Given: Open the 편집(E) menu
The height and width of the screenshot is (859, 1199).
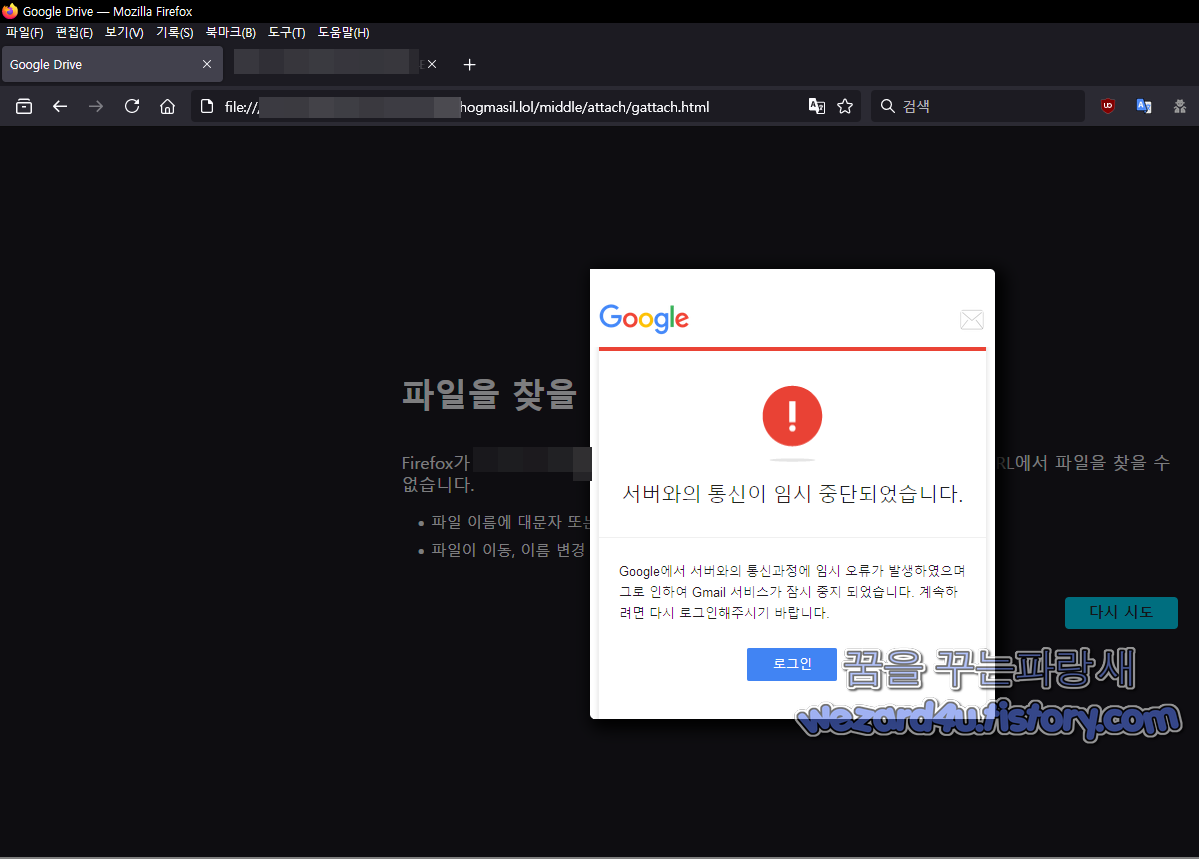Looking at the screenshot, I should click(x=74, y=32).
